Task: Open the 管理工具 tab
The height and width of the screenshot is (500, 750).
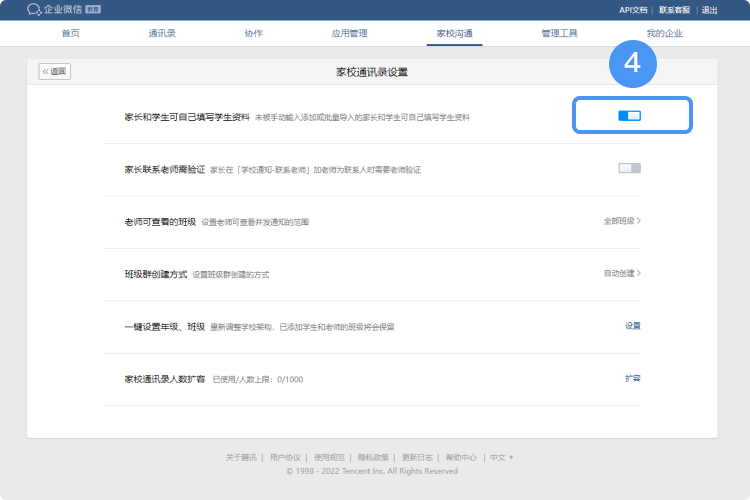Action: tap(559, 33)
